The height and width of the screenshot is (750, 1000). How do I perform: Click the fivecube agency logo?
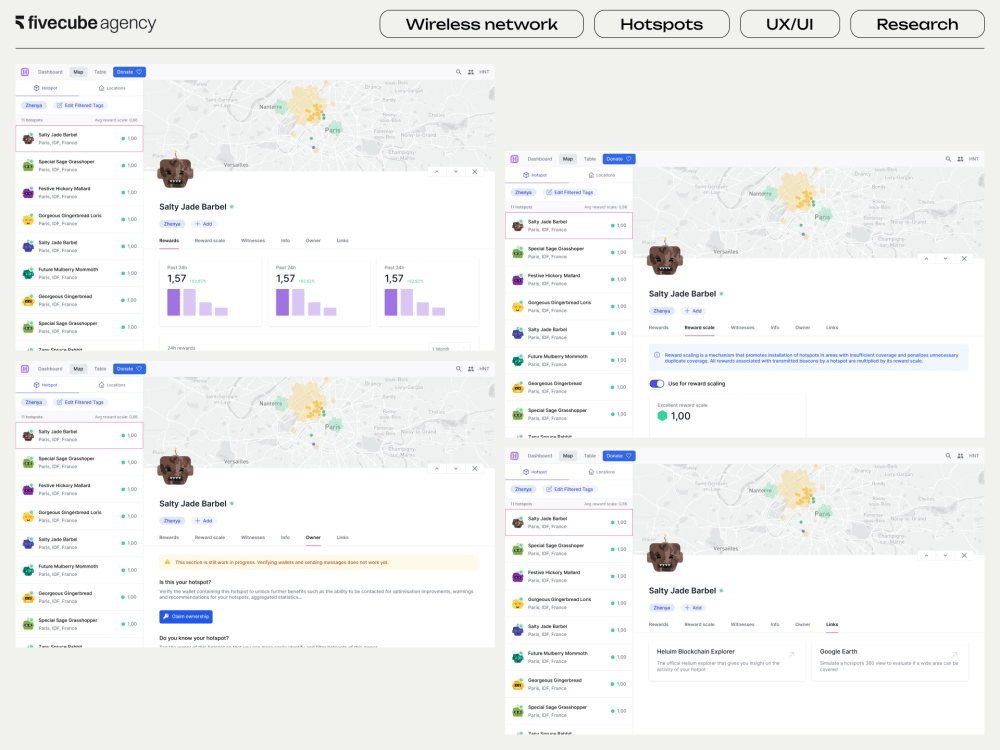click(85, 23)
